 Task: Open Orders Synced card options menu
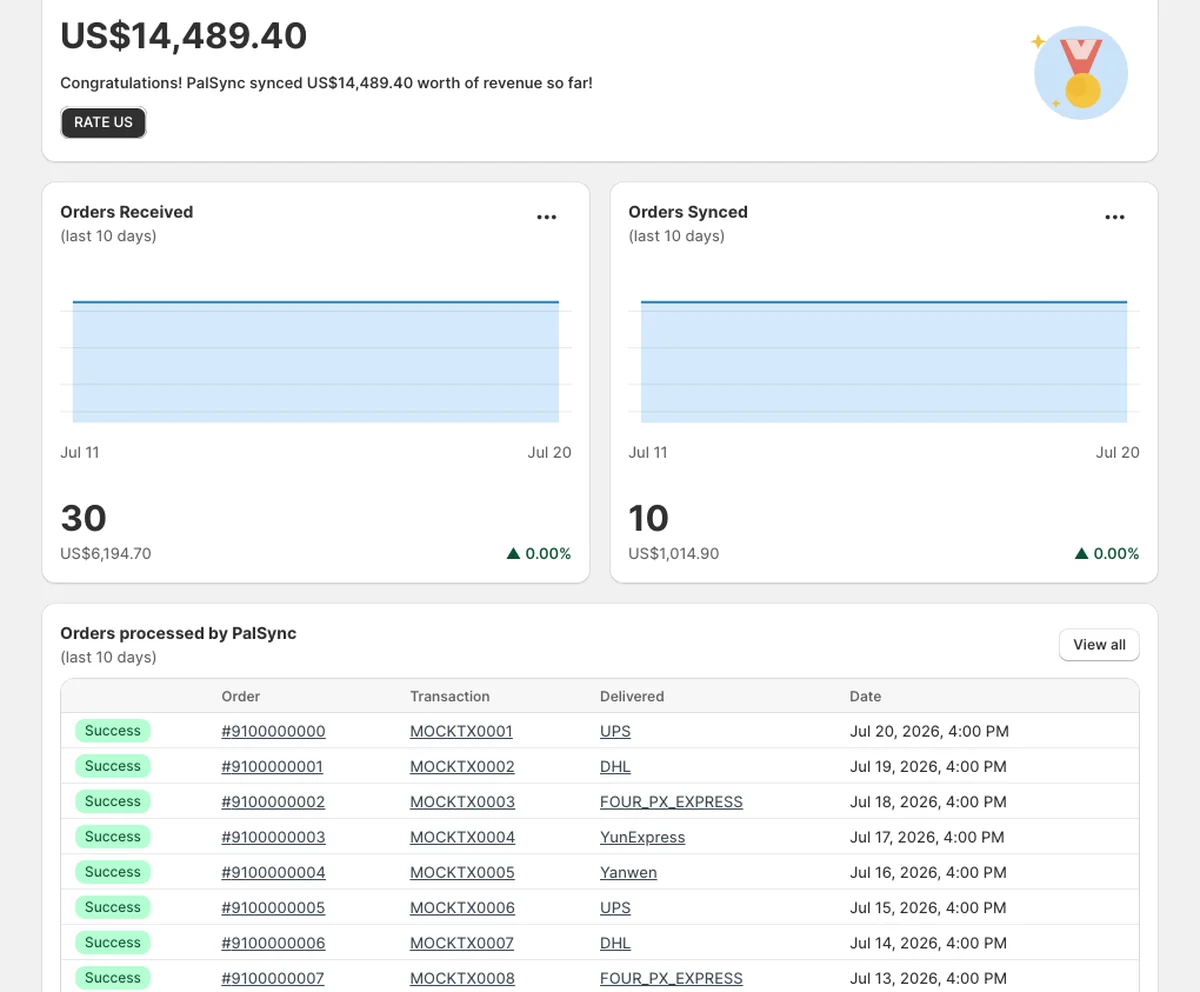[x=1114, y=217]
